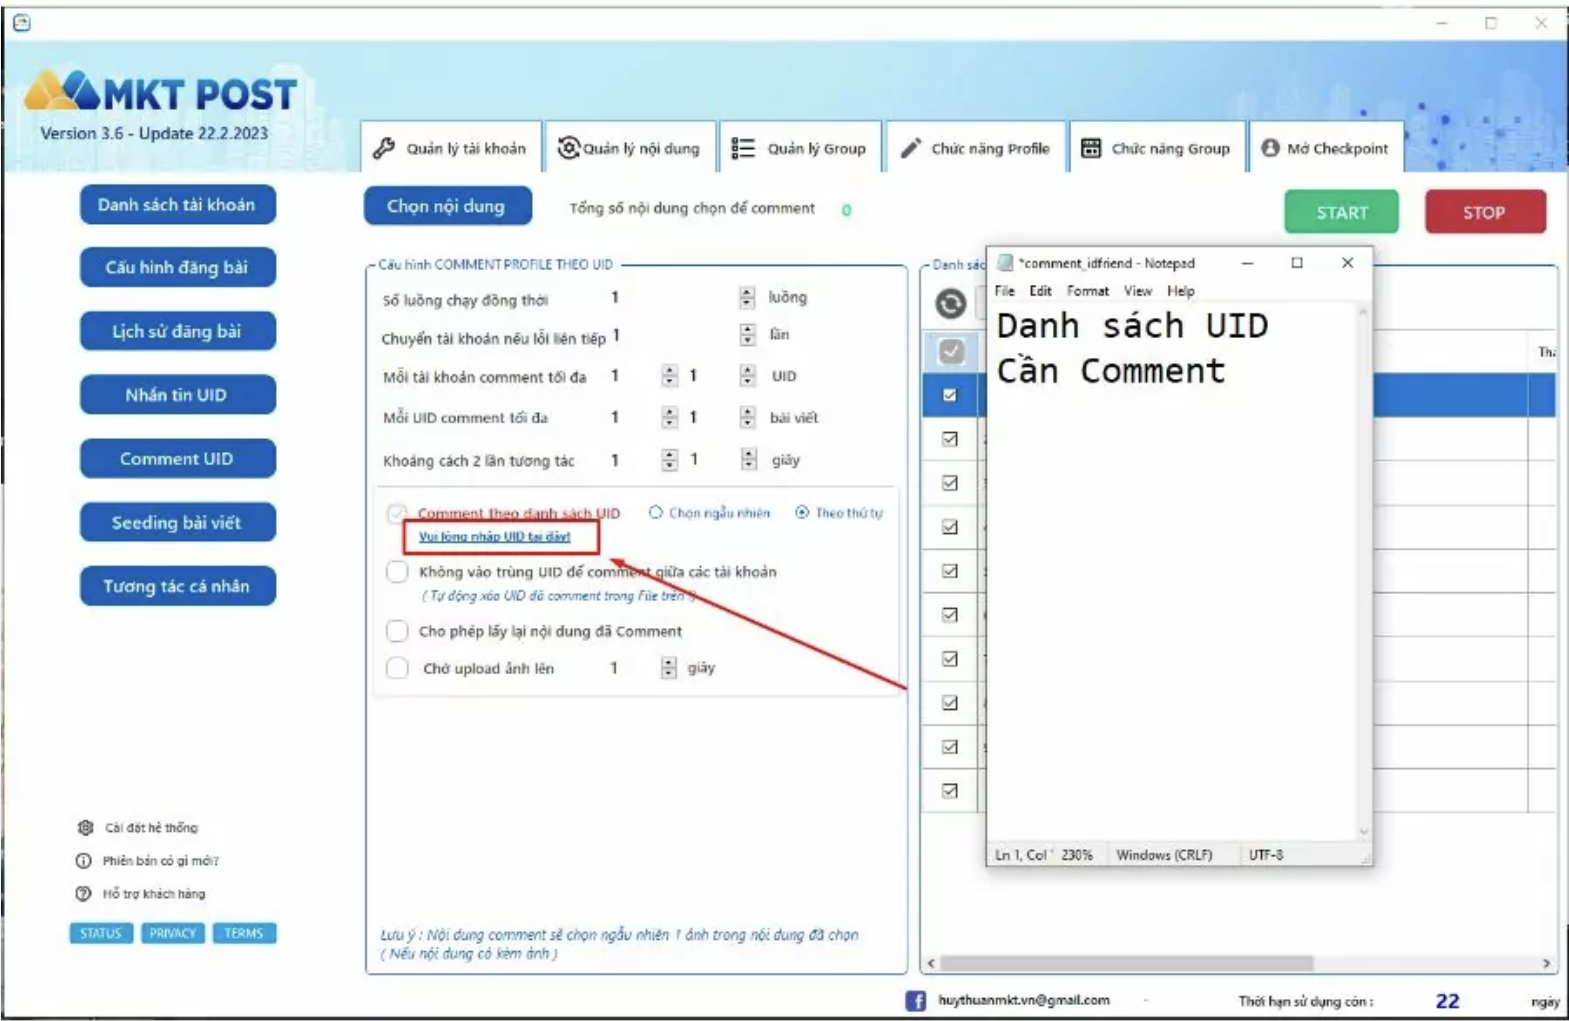
Task: Open the Quản lý tài khoản tab
Action: click(x=451, y=148)
